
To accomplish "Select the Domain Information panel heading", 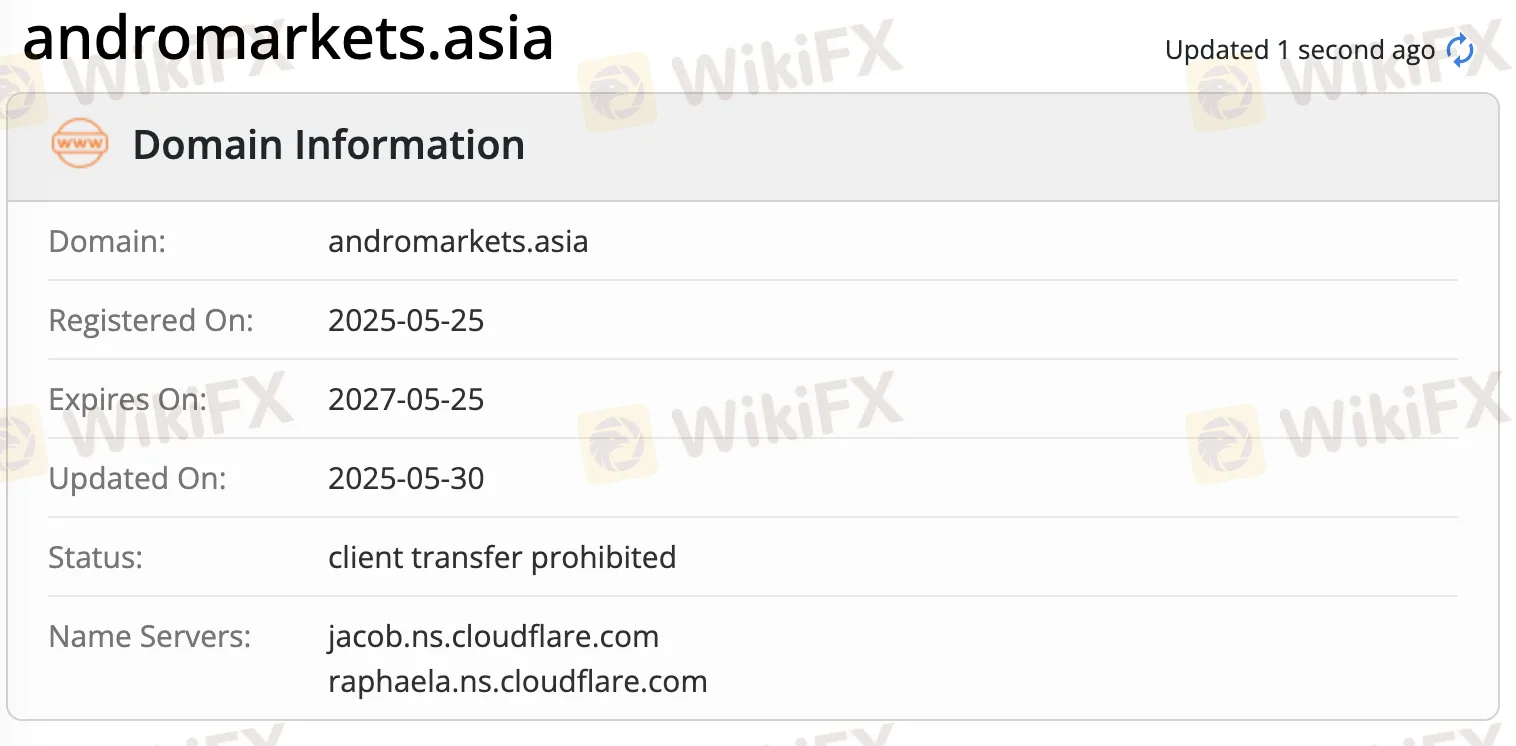I will coord(328,145).
